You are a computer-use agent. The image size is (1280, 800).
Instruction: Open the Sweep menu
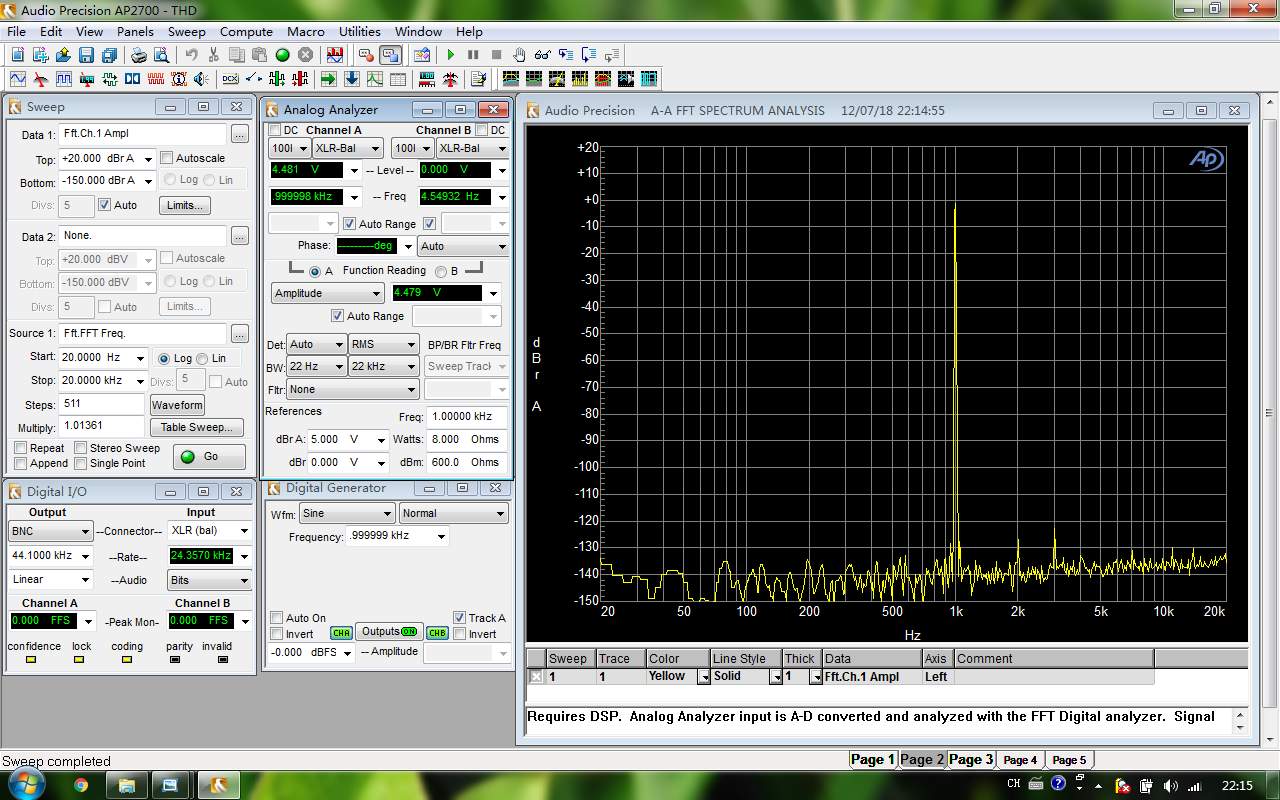[186, 31]
